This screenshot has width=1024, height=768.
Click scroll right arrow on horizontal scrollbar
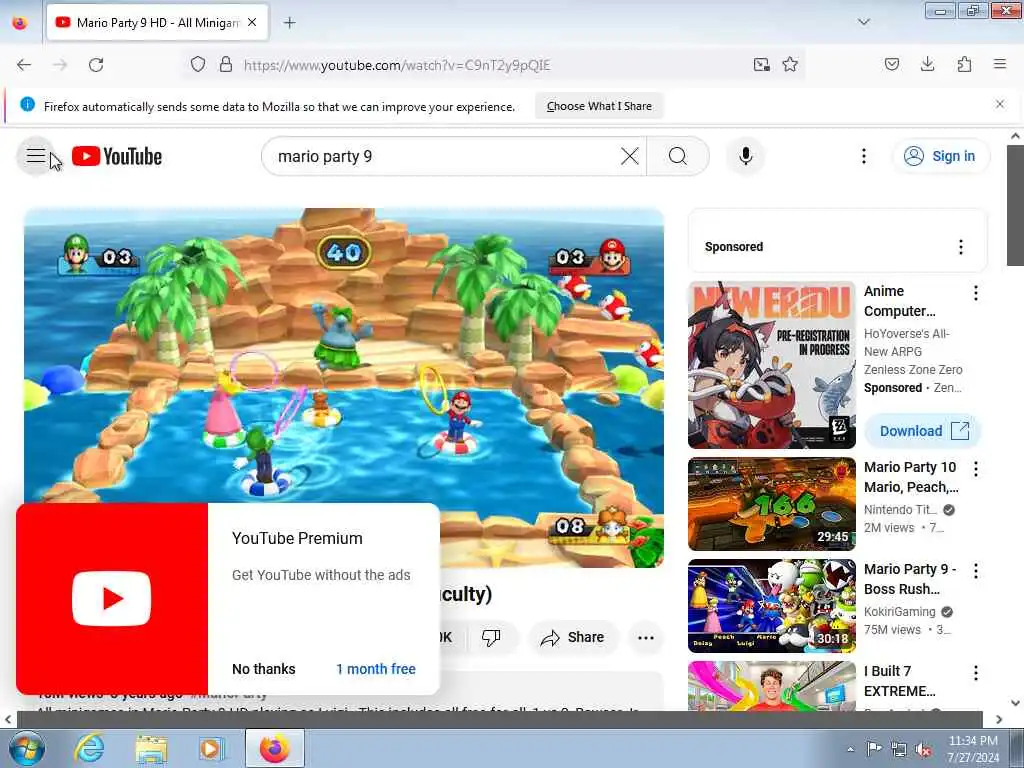pos(999,719)
